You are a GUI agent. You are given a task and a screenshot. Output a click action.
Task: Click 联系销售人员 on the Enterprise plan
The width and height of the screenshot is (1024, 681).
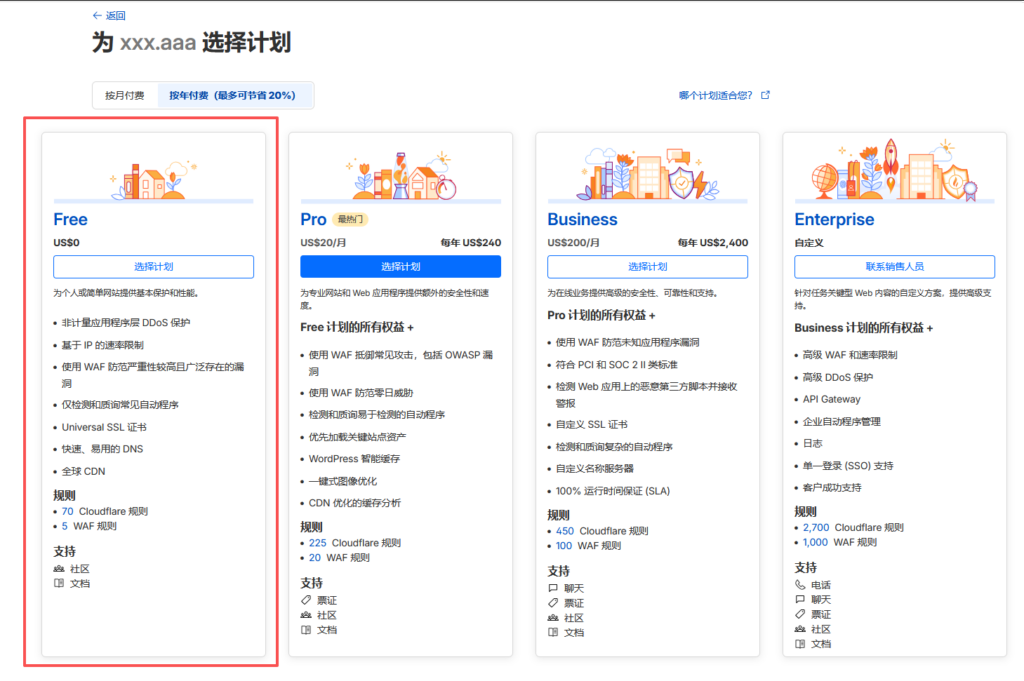894,266
